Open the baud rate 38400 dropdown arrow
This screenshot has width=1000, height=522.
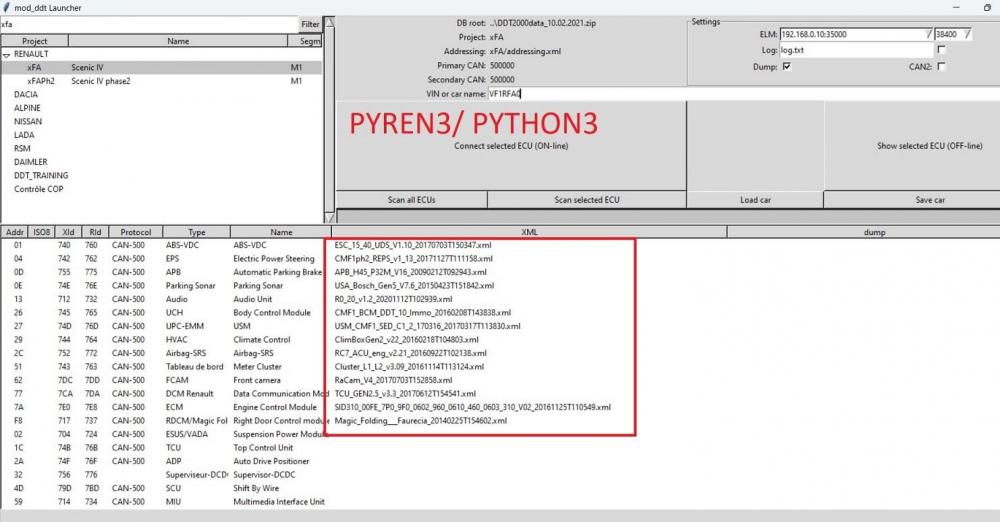point(967,34)
